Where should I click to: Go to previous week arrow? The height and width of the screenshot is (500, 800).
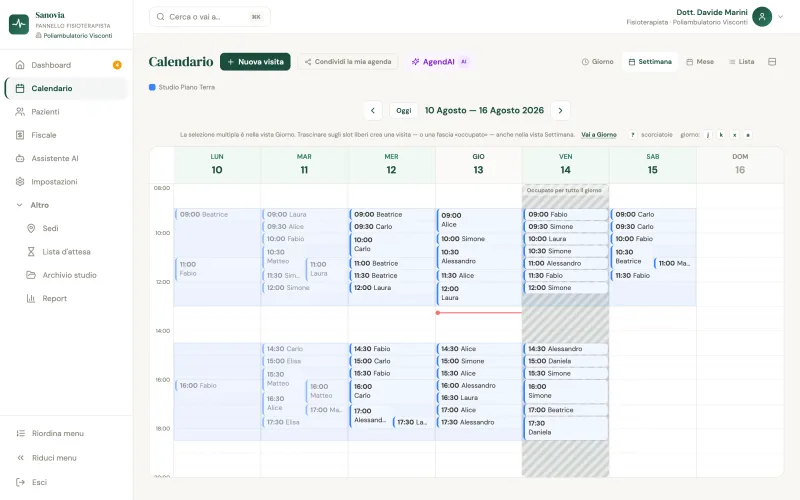point(373,111)
